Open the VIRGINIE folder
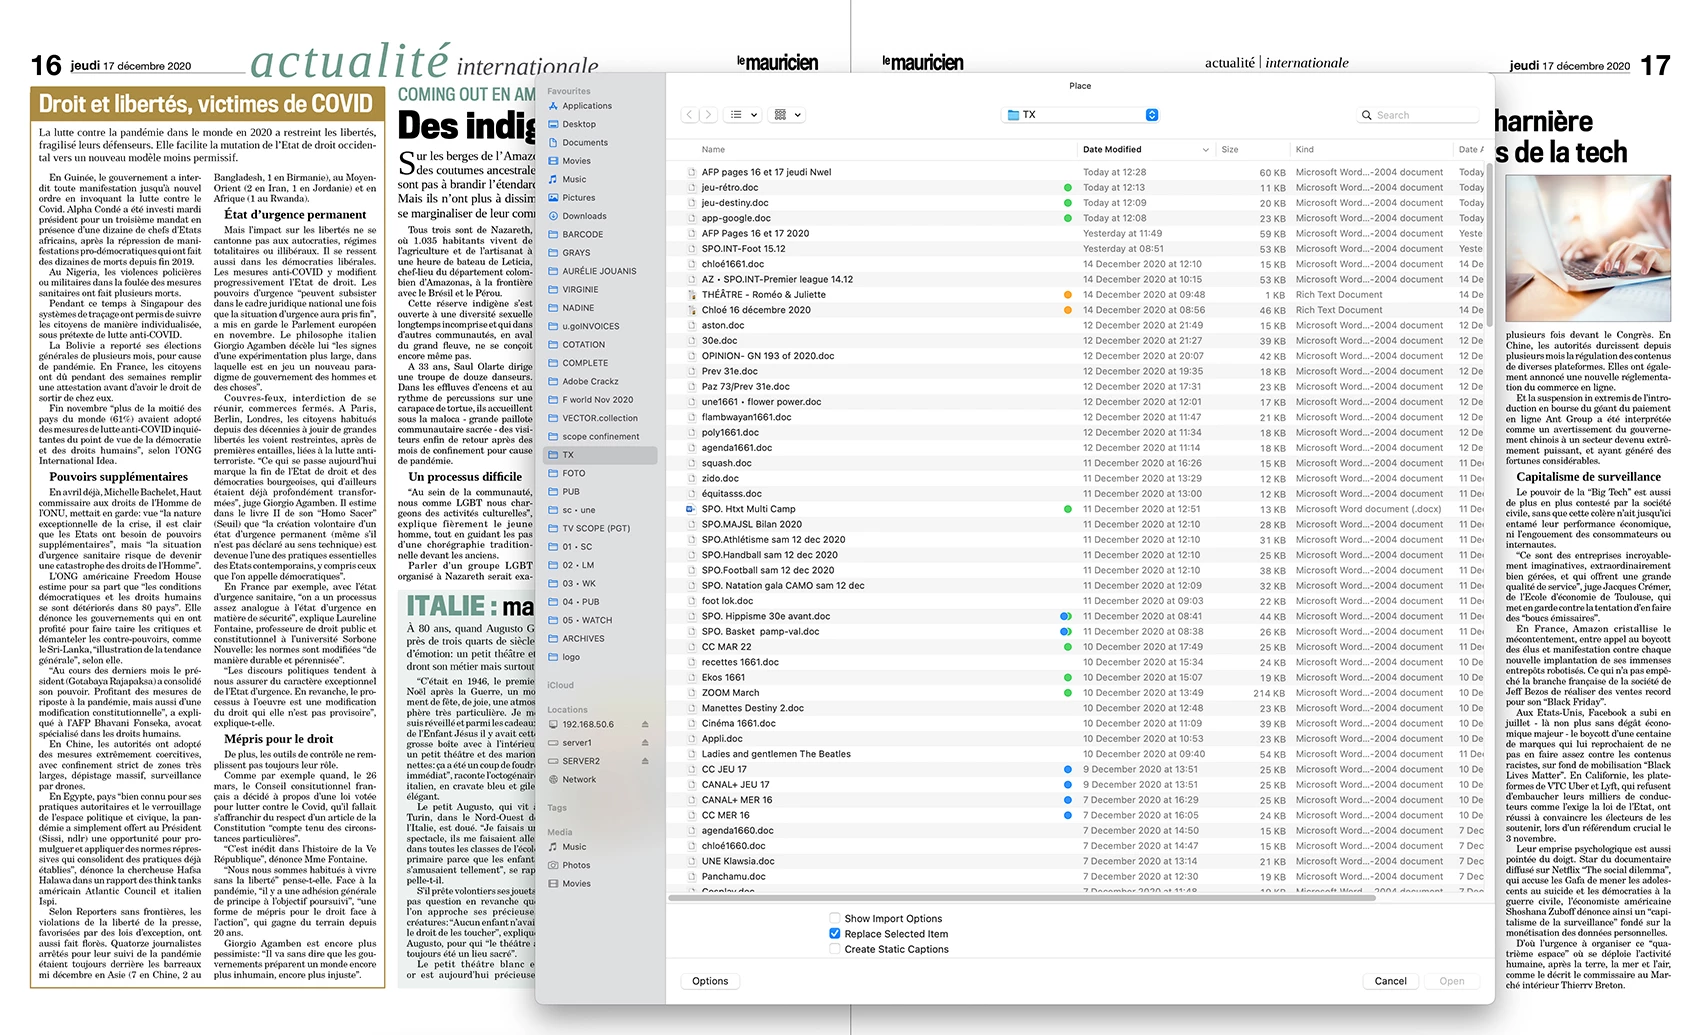 click(x=580, y=290)
